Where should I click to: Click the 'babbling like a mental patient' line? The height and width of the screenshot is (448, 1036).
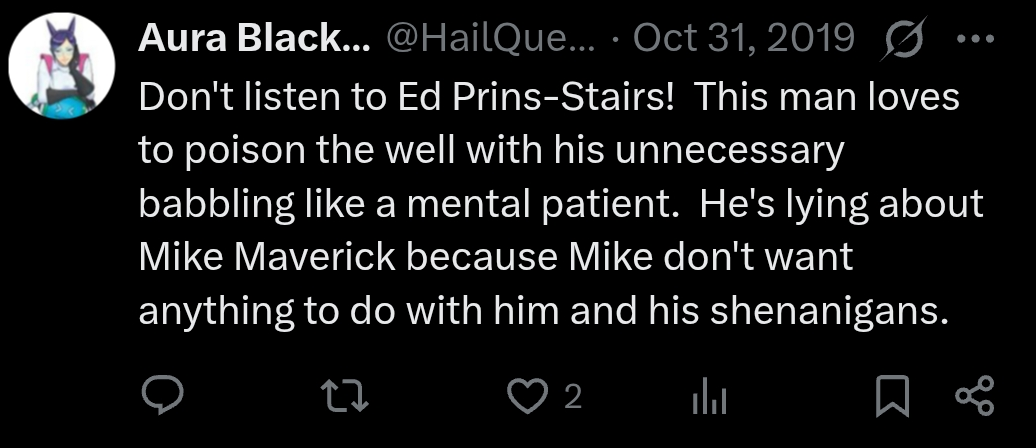click(400, 204)
